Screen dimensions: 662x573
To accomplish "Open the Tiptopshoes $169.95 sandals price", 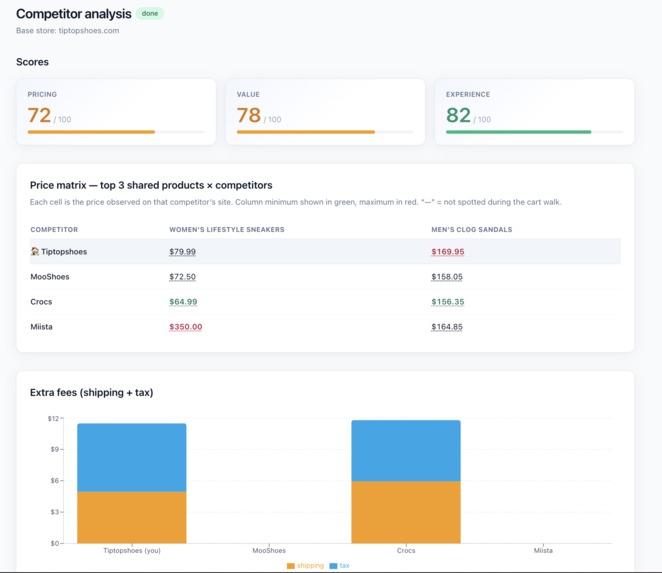I will [448, 252].
